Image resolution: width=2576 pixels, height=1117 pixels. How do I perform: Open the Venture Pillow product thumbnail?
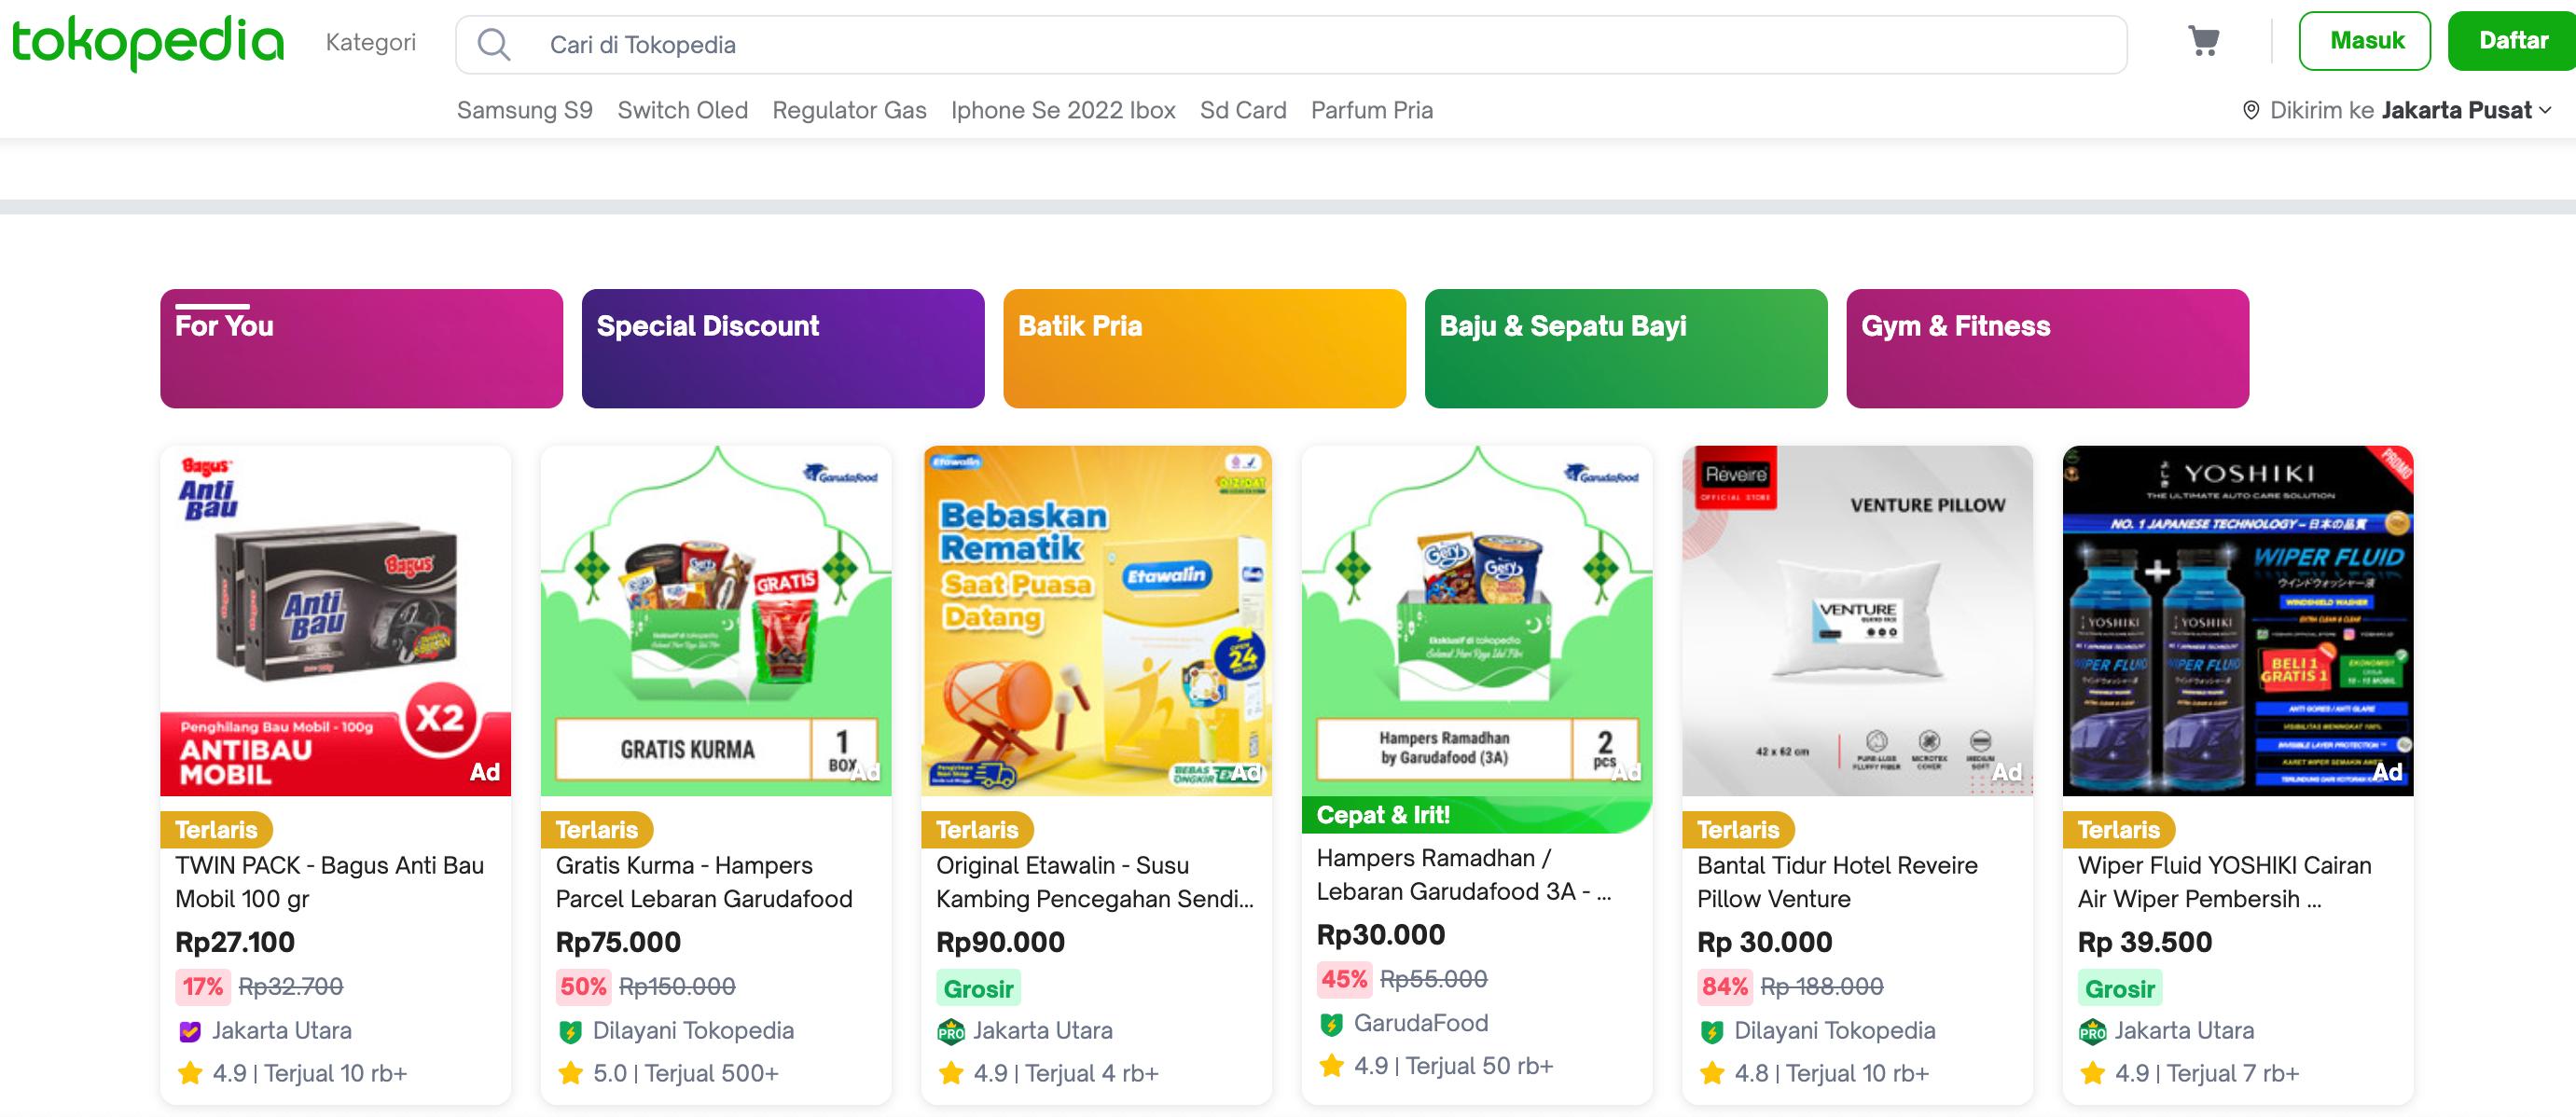pos(1857,620)
